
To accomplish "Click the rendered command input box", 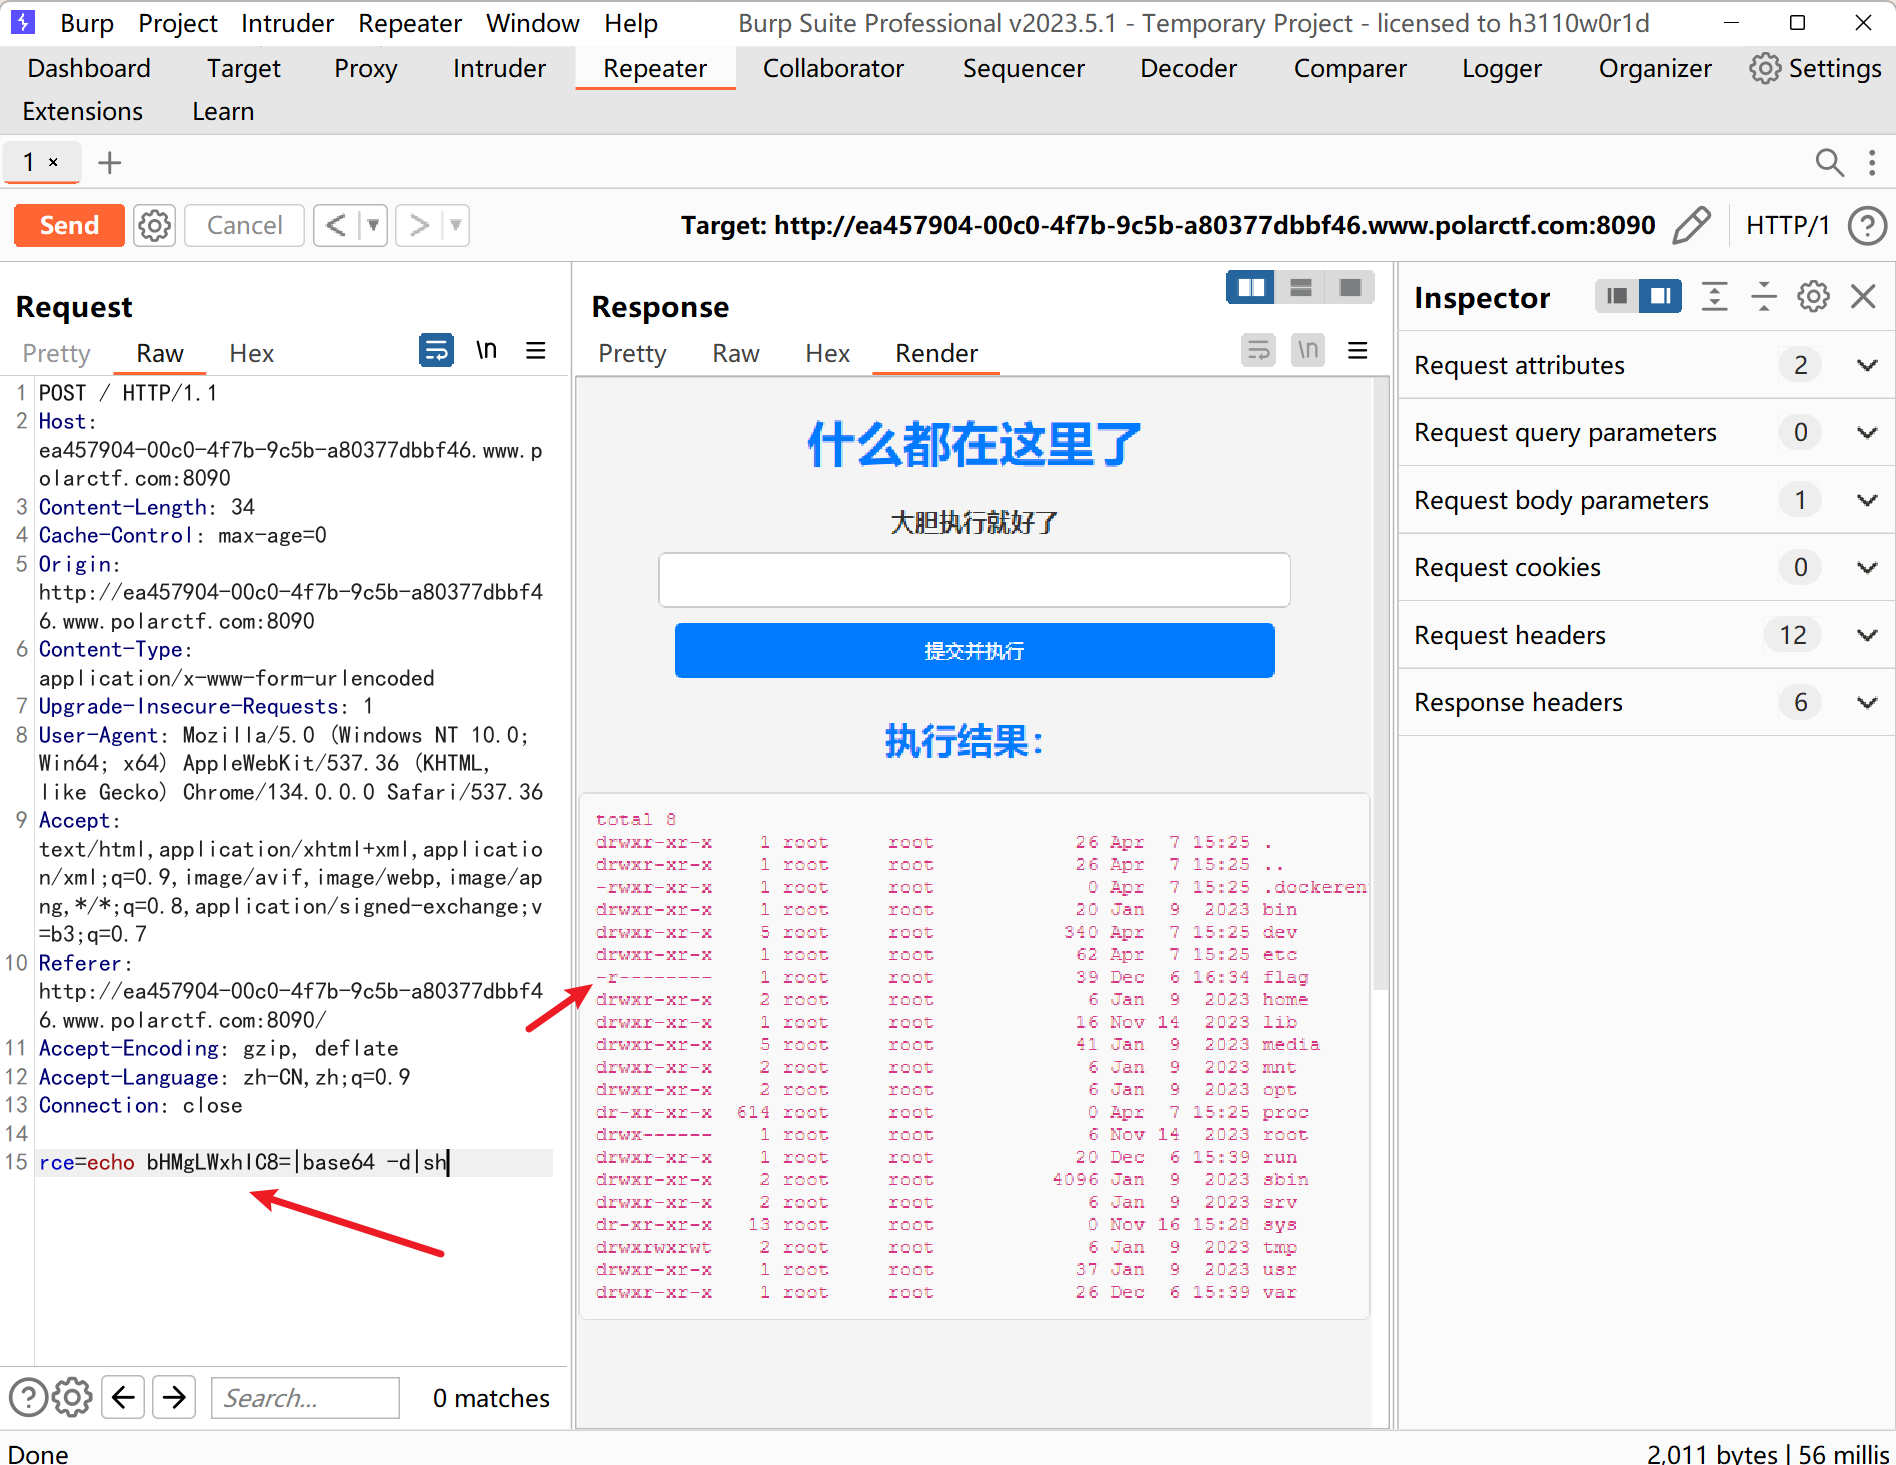I will pos(974,580).
